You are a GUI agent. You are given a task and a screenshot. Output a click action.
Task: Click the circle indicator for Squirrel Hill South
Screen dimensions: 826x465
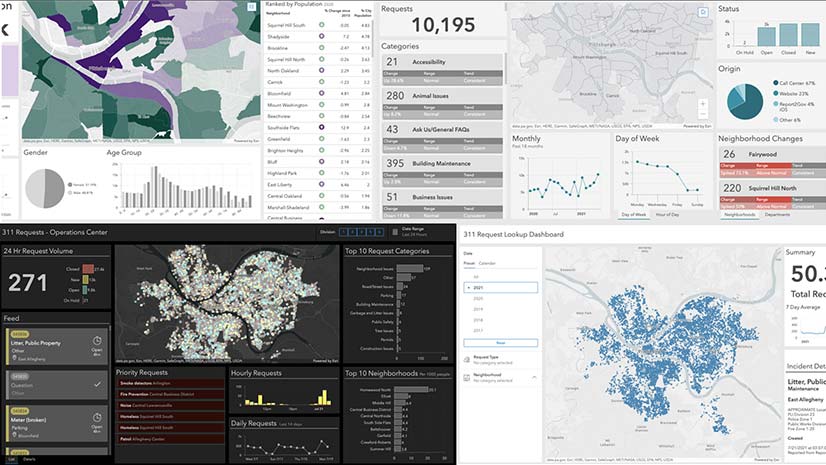[x=321, y=25]
